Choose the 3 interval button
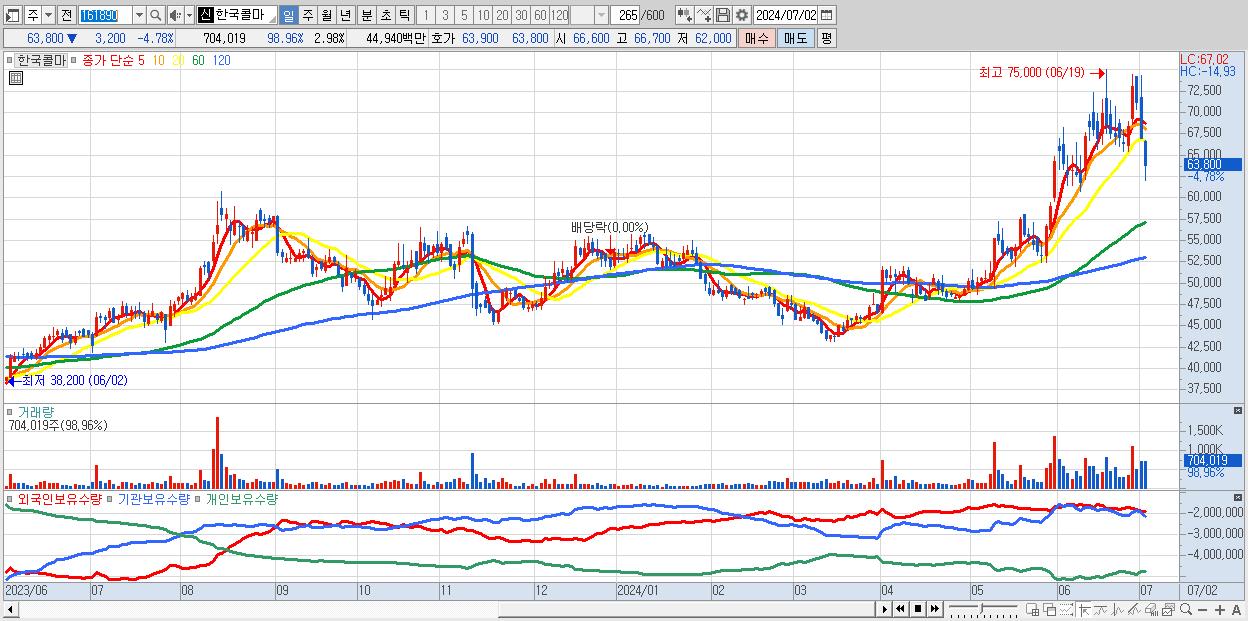Viewport: 1248px width, 621px height. point(445,15)
